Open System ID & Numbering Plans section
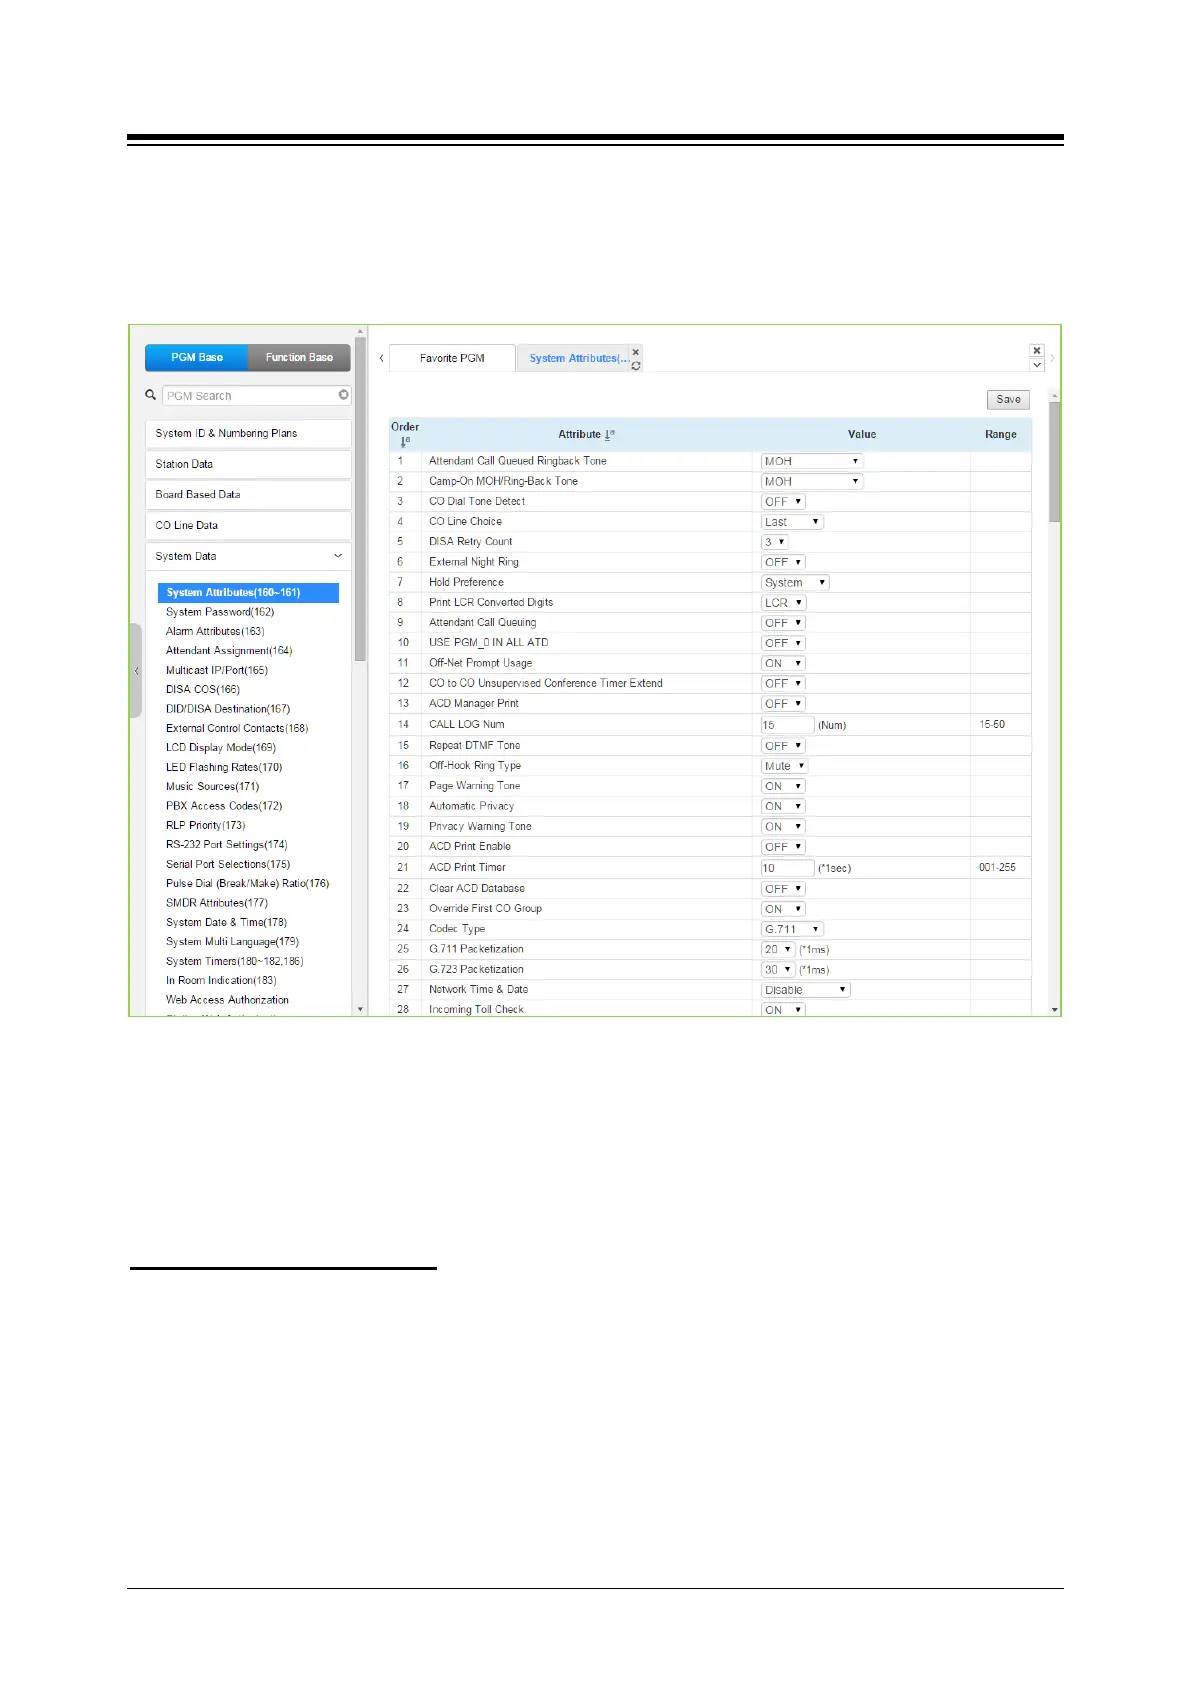1191x1684 pixels. [248, 433]
